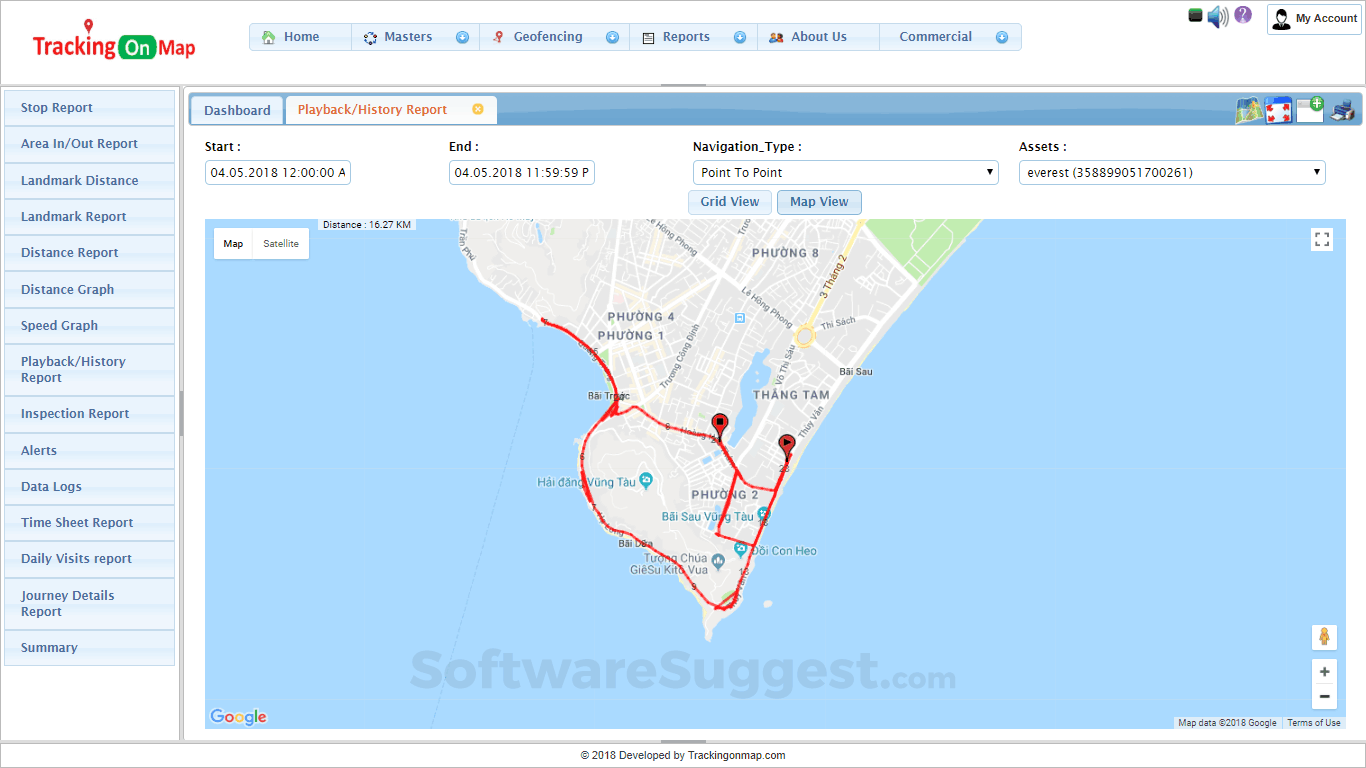Zoom in using the map plus control
The image size is (1366, 768).
[x=1324, y=672]
